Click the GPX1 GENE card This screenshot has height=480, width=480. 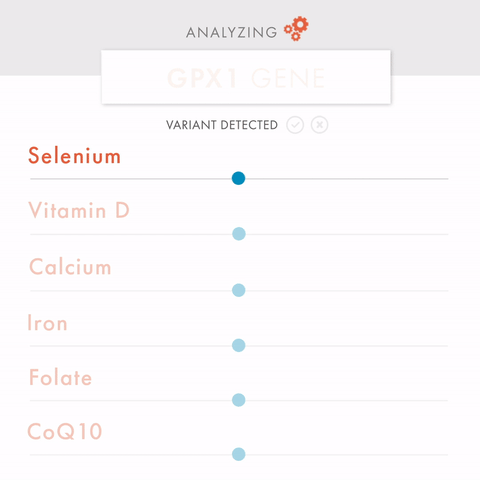246,77
